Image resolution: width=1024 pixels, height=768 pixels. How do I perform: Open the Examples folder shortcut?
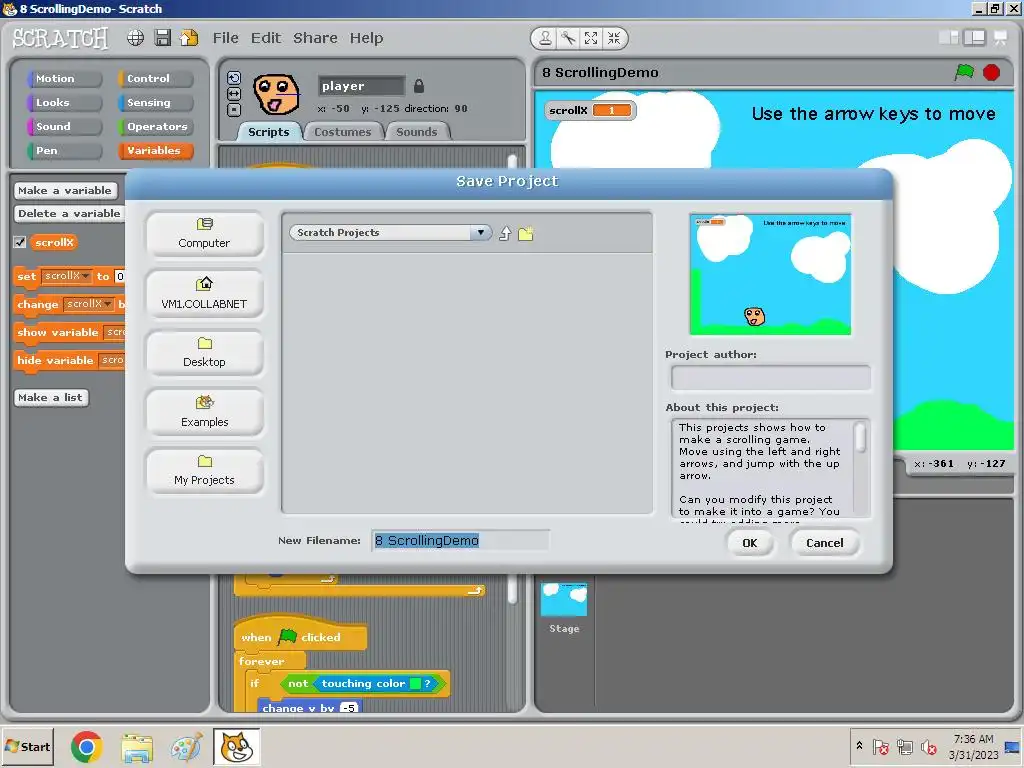(x=204, y=411)
